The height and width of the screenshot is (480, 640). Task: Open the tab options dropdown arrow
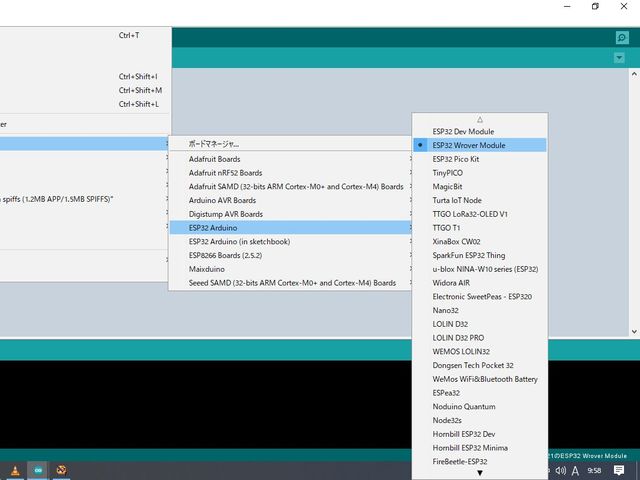619,58
